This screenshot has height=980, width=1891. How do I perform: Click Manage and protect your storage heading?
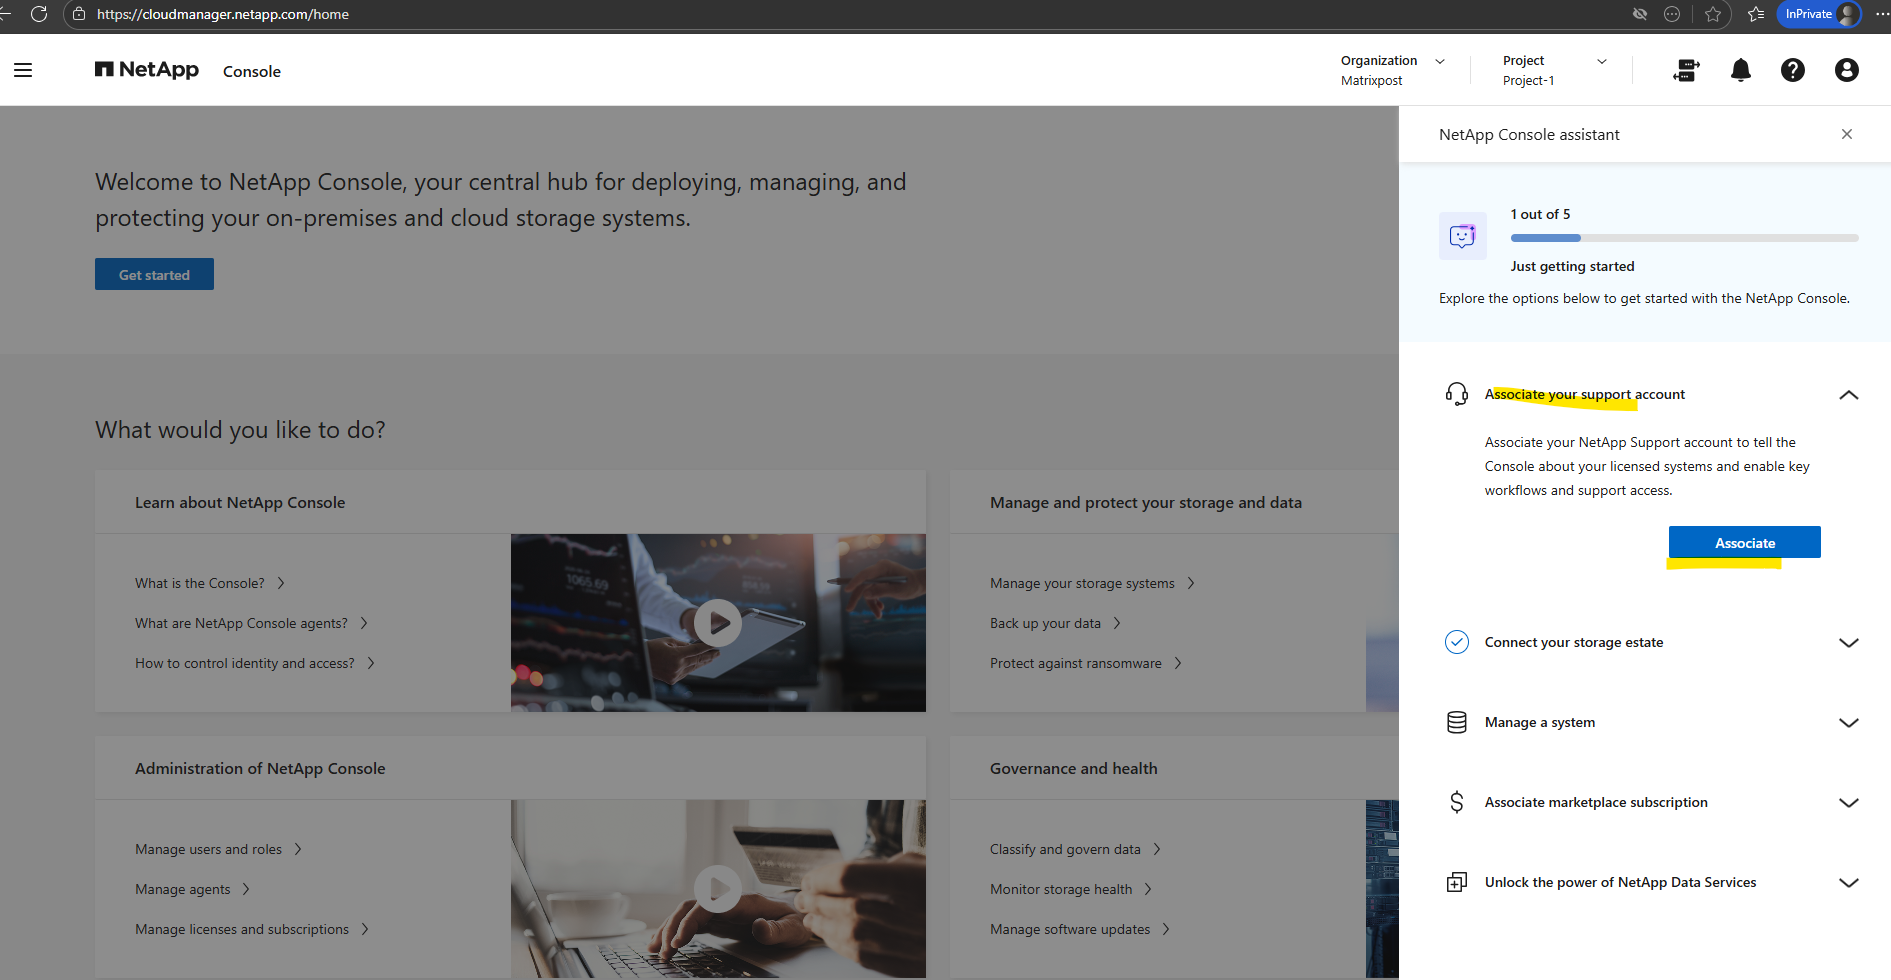[1146, 502]
